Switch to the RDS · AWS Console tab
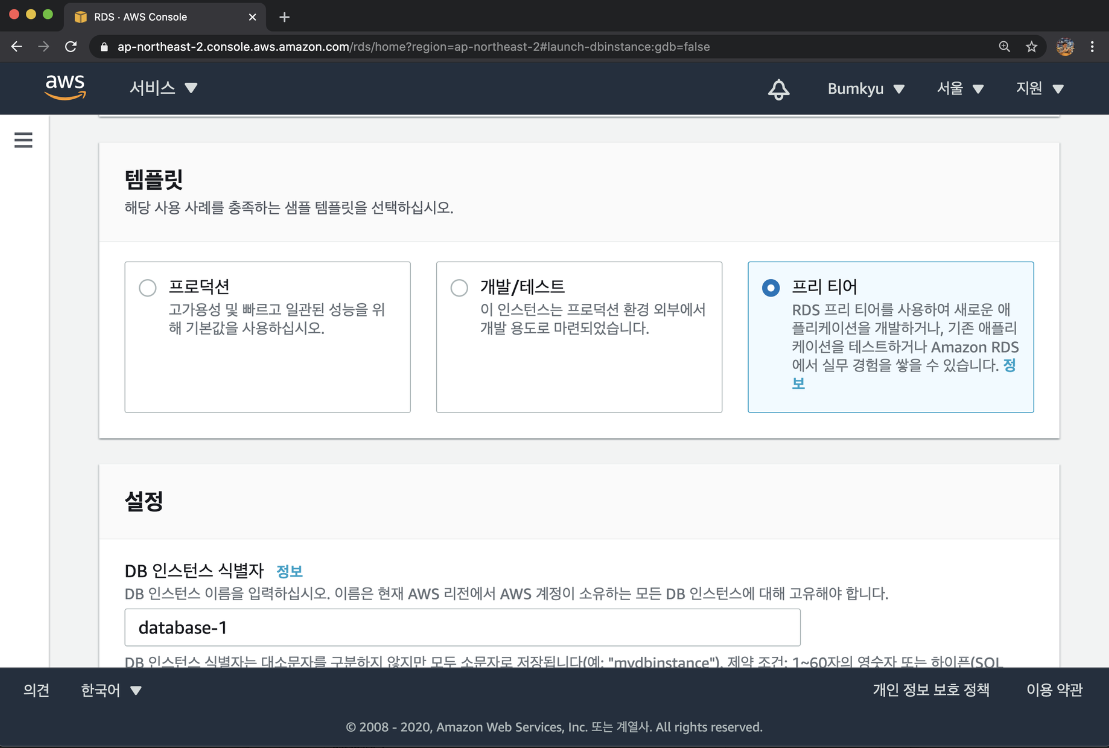This screenshot has width=1109, height=748. 165,17
